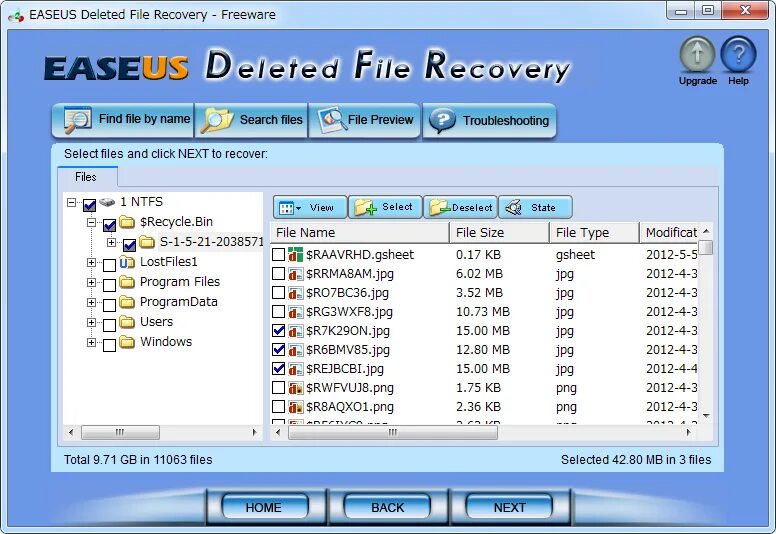Click the Select button
Viewport: 776px width, 534px height.
tap(385, 207)
